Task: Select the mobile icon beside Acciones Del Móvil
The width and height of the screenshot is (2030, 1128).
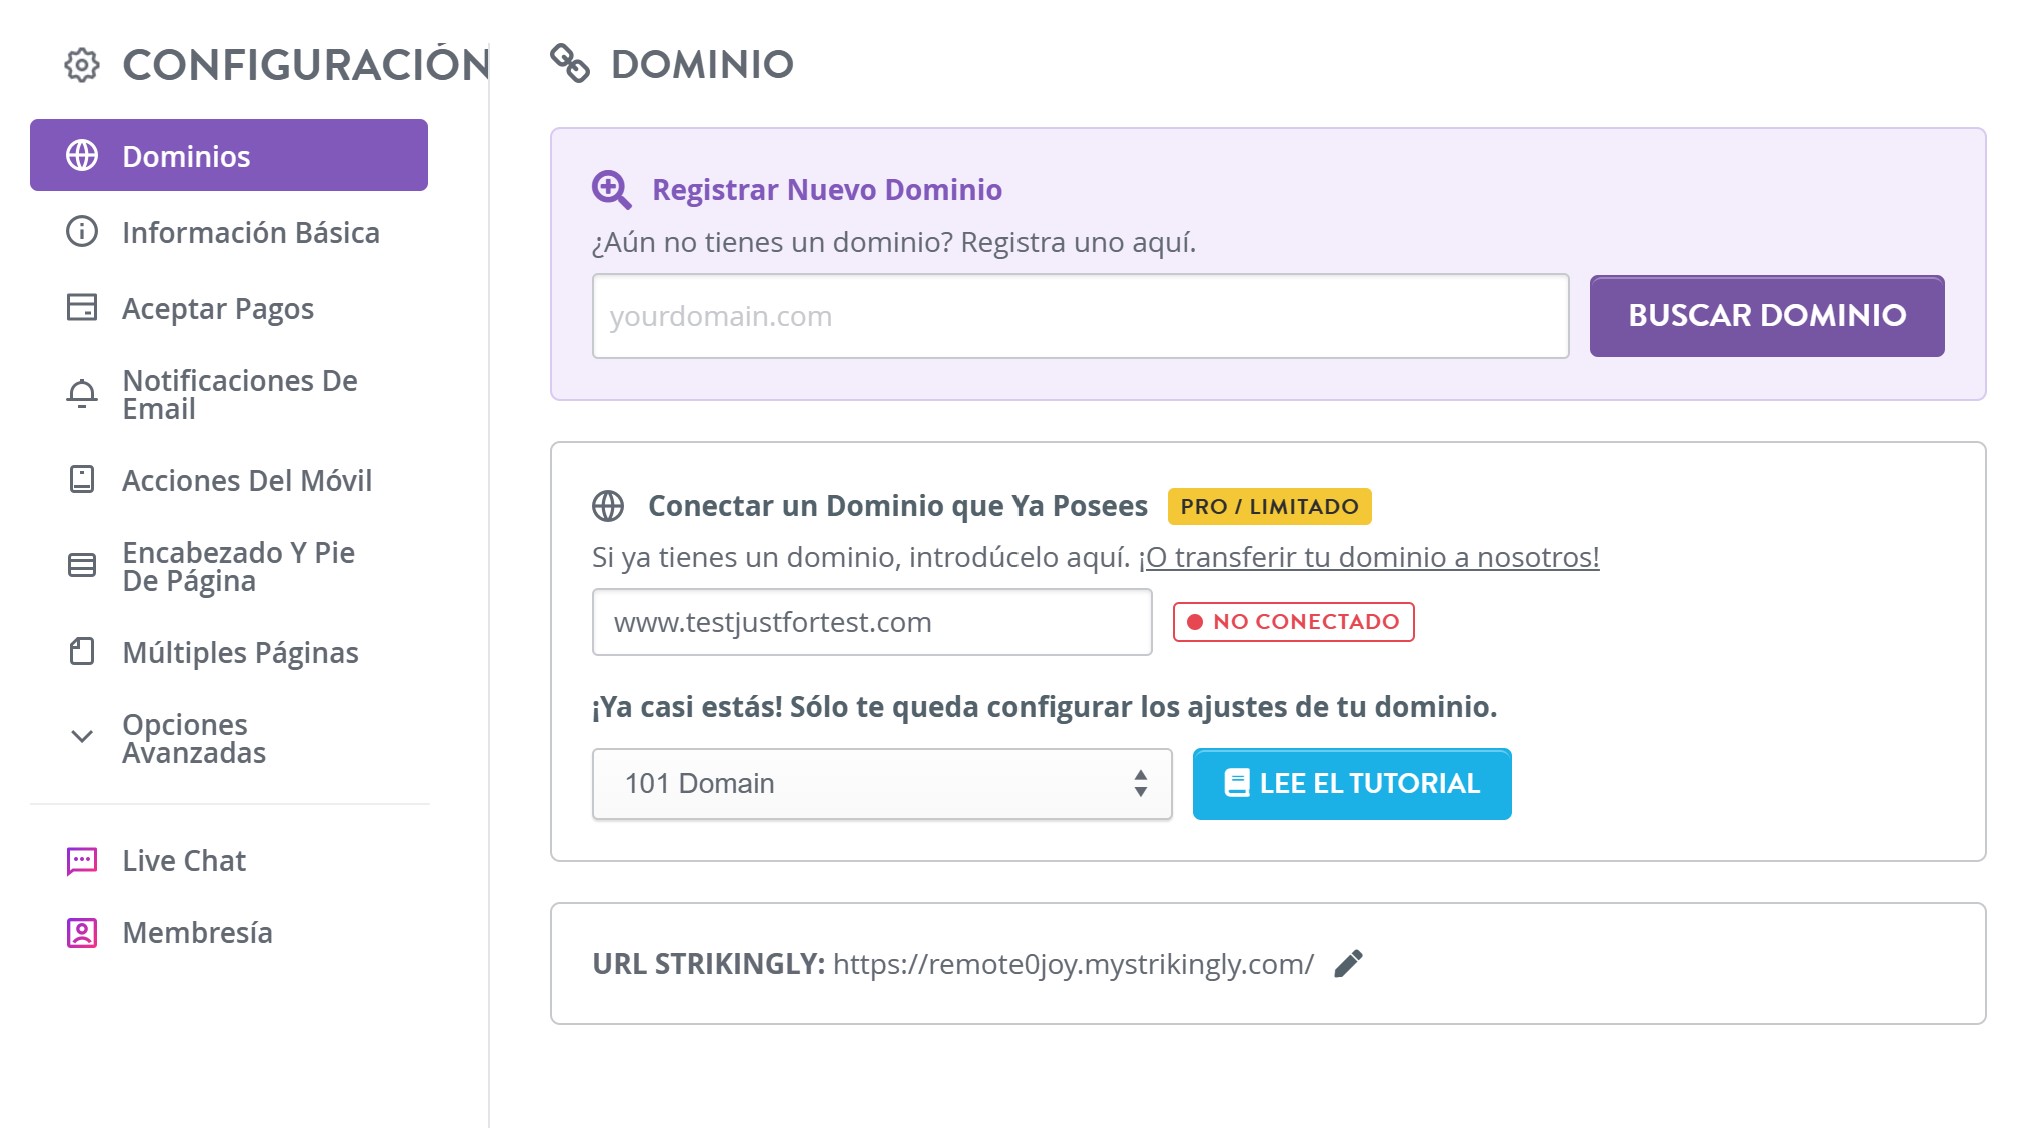Action: coord(81,480)
